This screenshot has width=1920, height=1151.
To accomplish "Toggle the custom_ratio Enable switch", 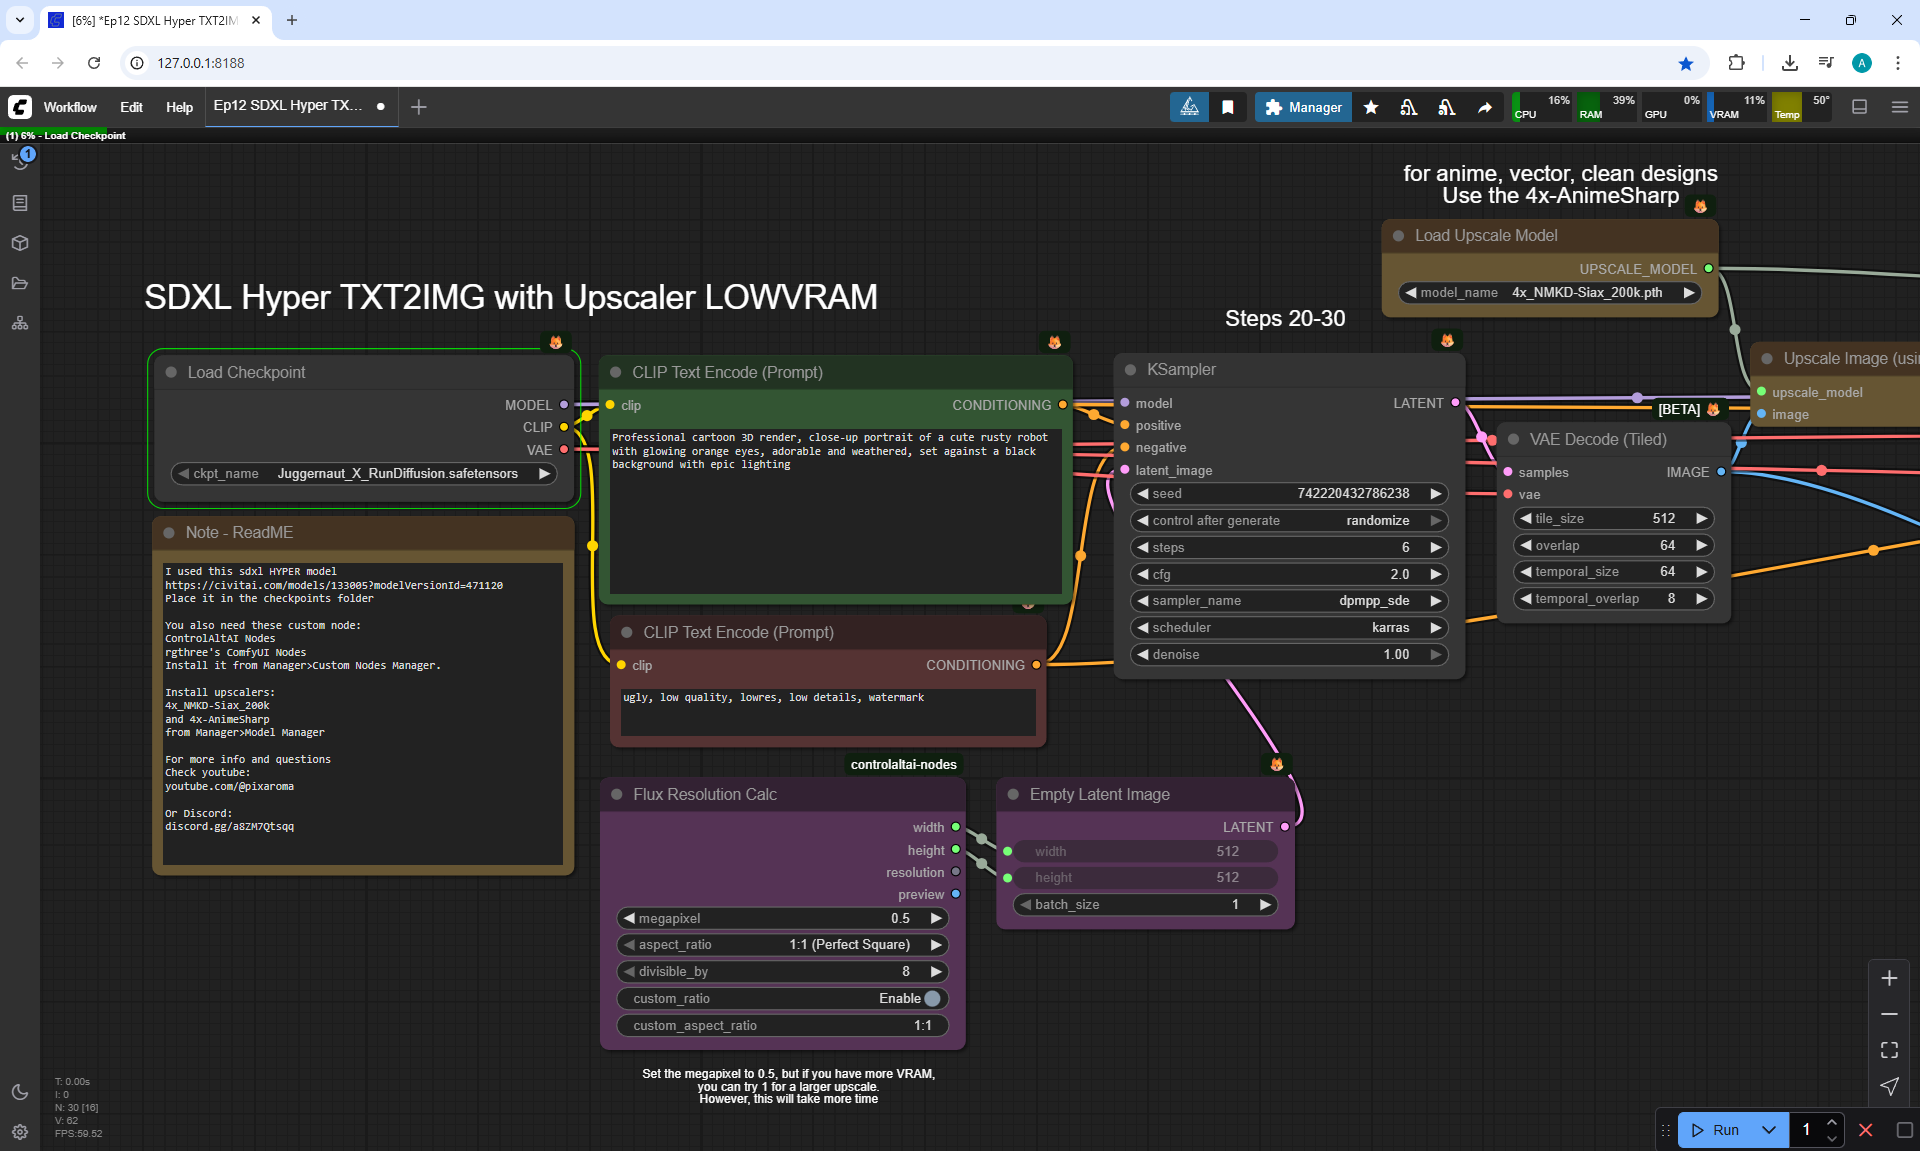I will [x=931, y=998].
